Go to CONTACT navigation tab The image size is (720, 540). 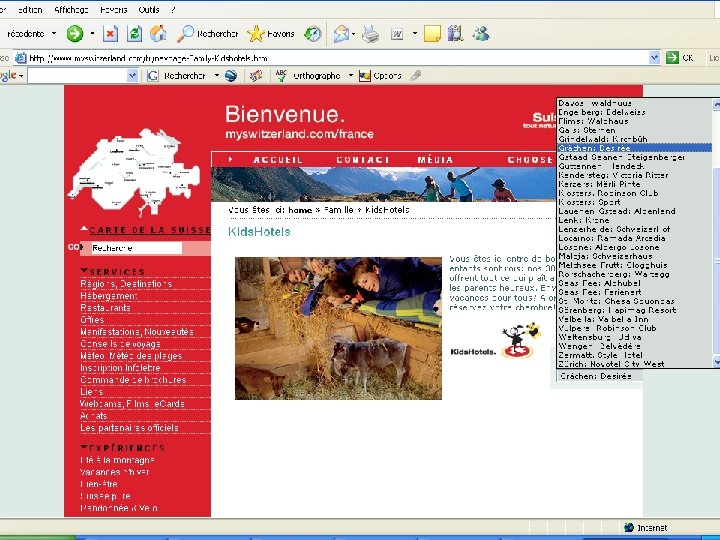click(363, 160)
